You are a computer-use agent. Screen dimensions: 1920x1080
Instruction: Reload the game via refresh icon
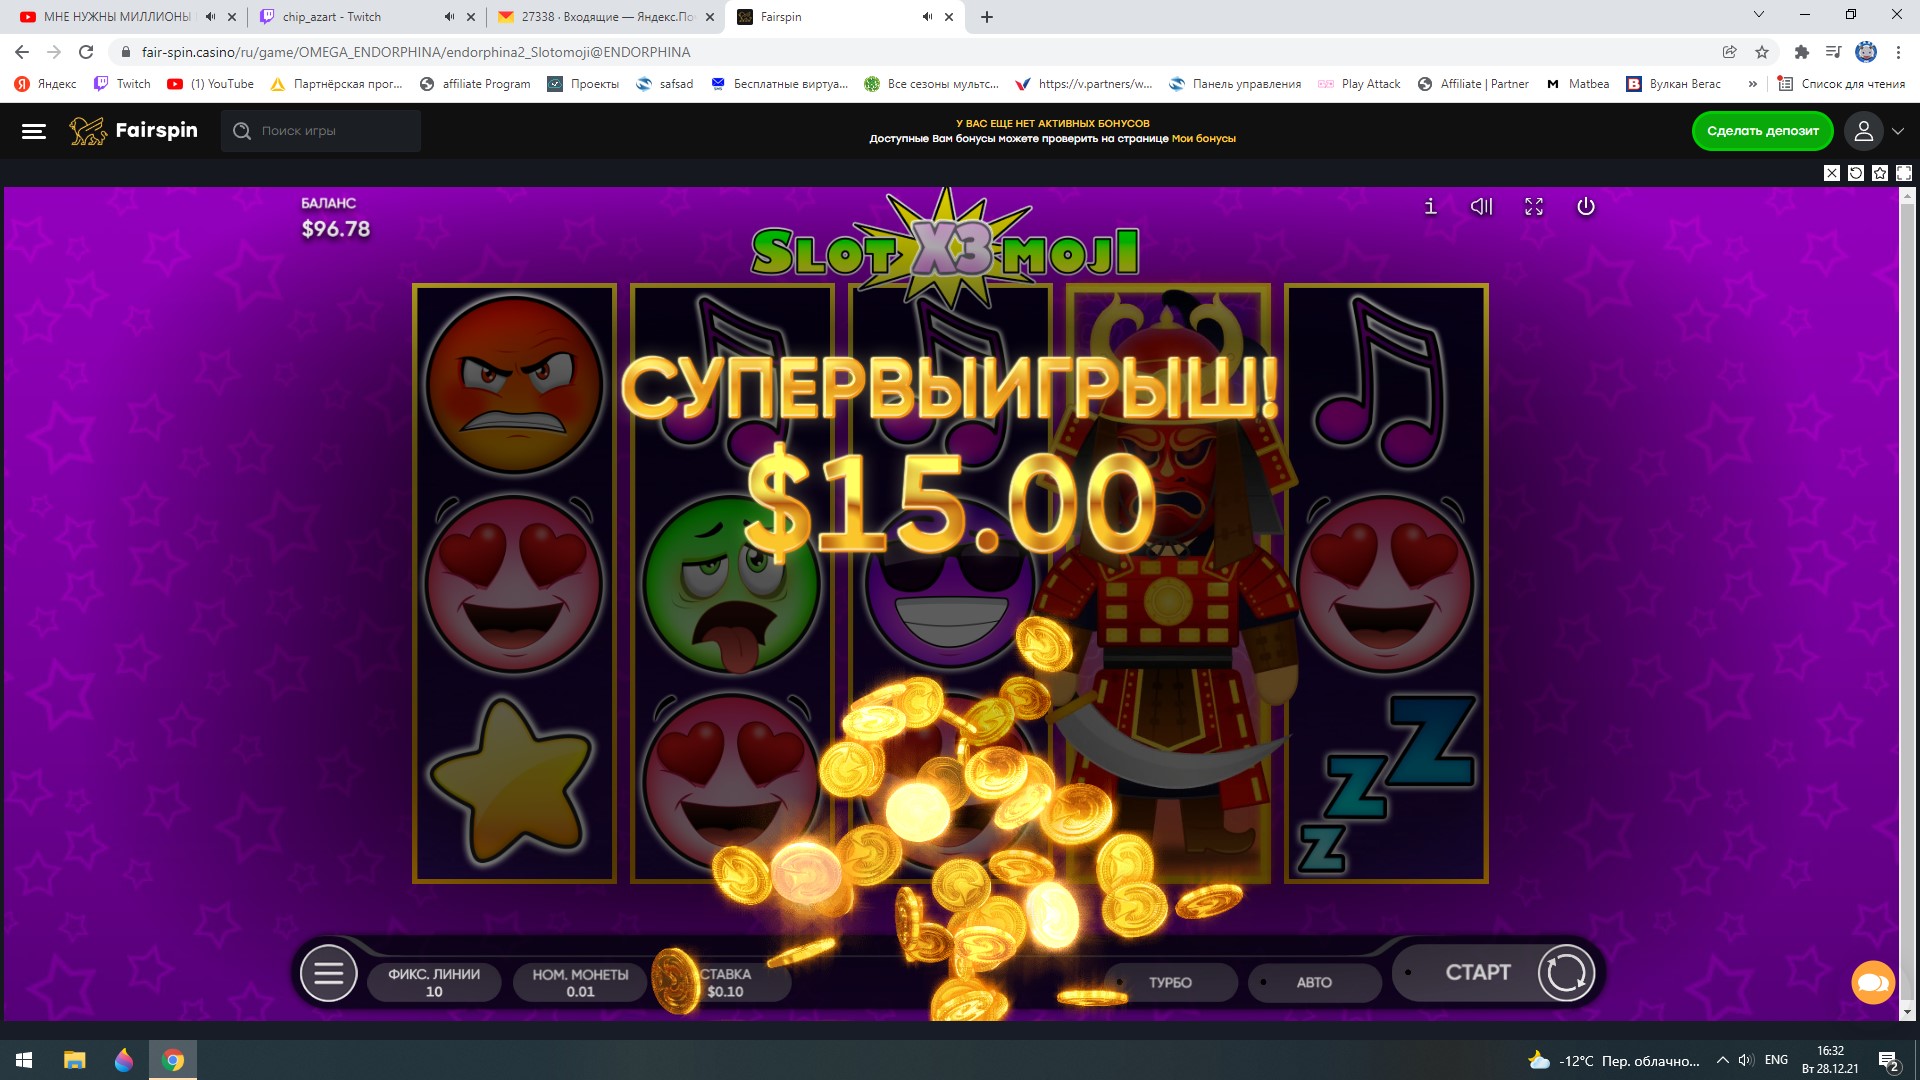click(x=1856, y=173)
